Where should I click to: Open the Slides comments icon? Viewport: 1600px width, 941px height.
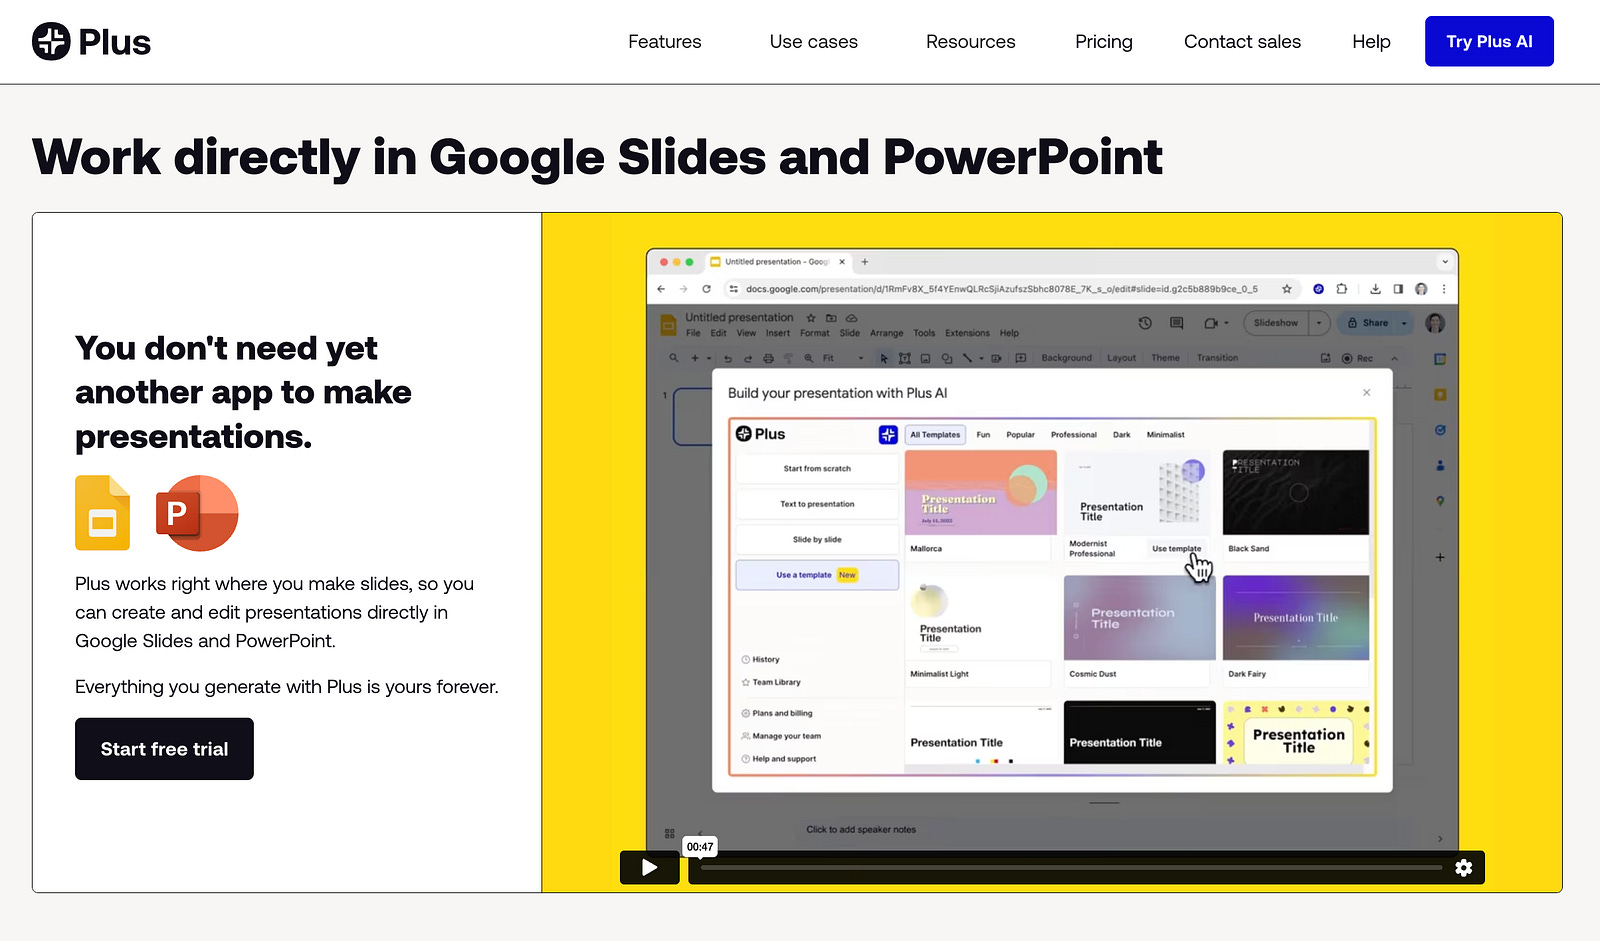click(1177, 323)
